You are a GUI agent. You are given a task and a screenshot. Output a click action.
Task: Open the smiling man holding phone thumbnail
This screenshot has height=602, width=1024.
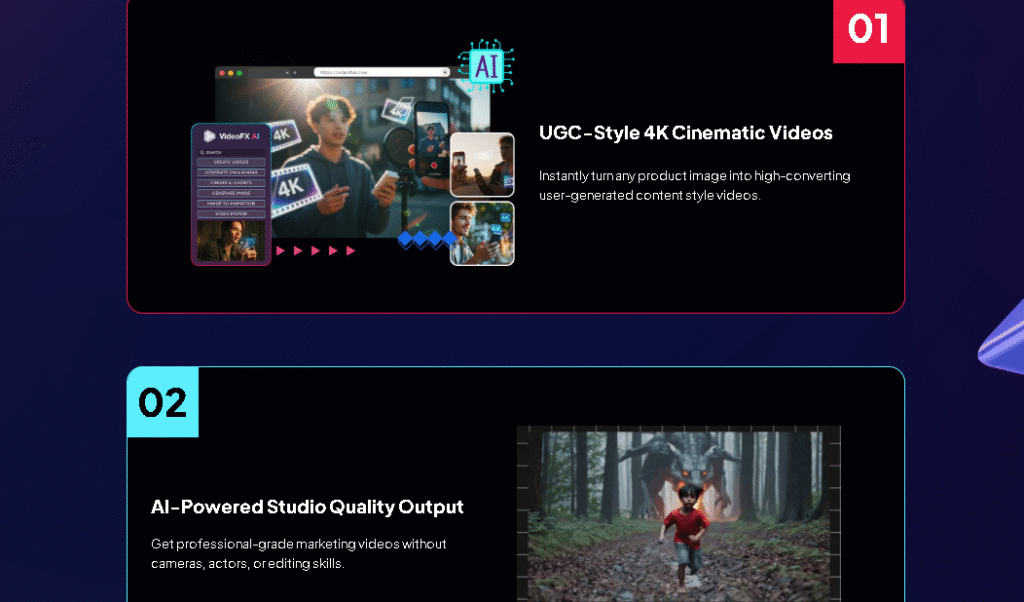coord(482,234)
